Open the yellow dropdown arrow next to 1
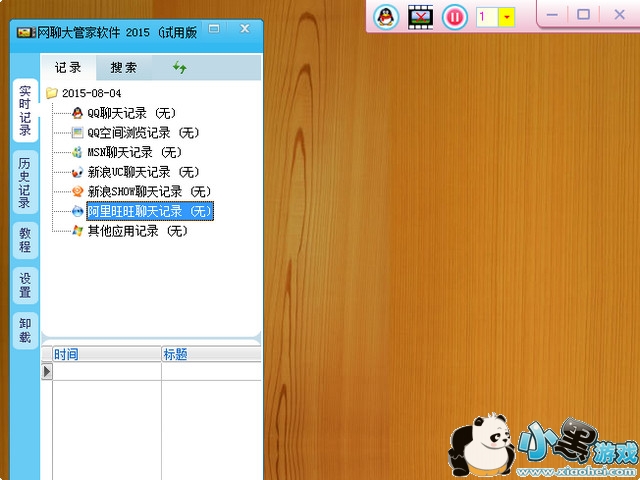640x480 pixels. coord(507,17)
